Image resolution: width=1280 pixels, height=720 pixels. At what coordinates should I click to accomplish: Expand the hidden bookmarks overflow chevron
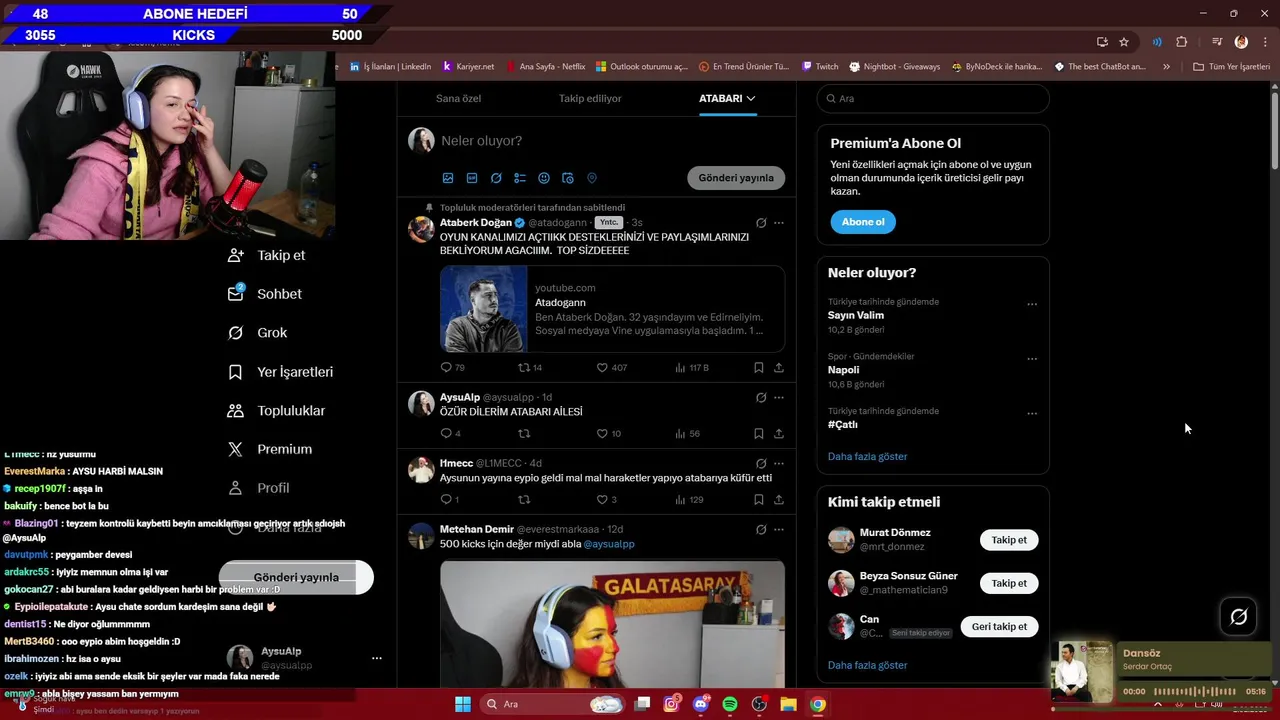[x=1166, y=67]
